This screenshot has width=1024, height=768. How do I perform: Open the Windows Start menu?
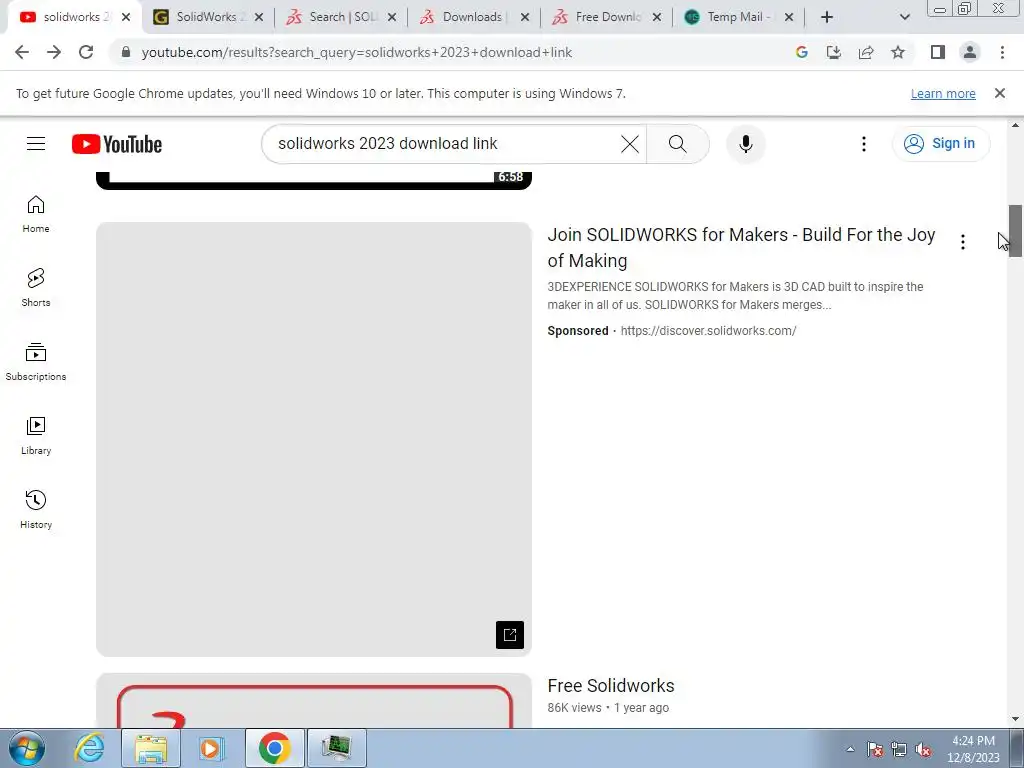point(27,748)
